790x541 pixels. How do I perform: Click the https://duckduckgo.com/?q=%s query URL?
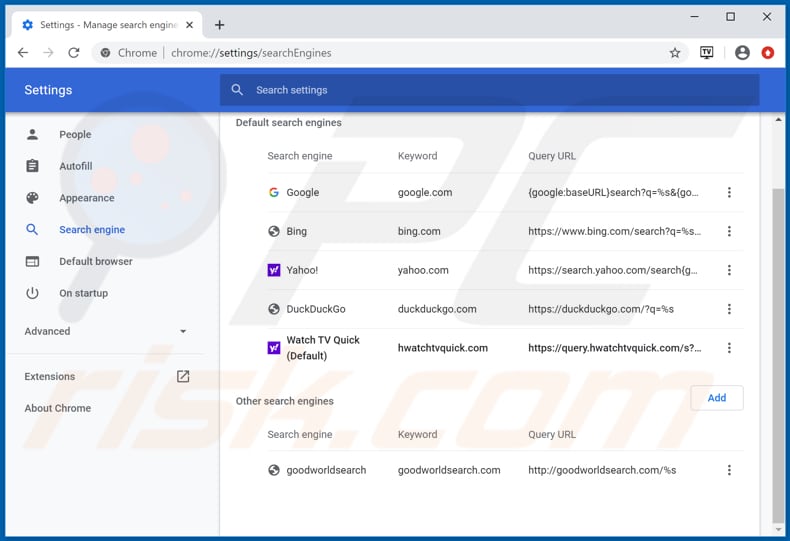[x=601, y=308]
